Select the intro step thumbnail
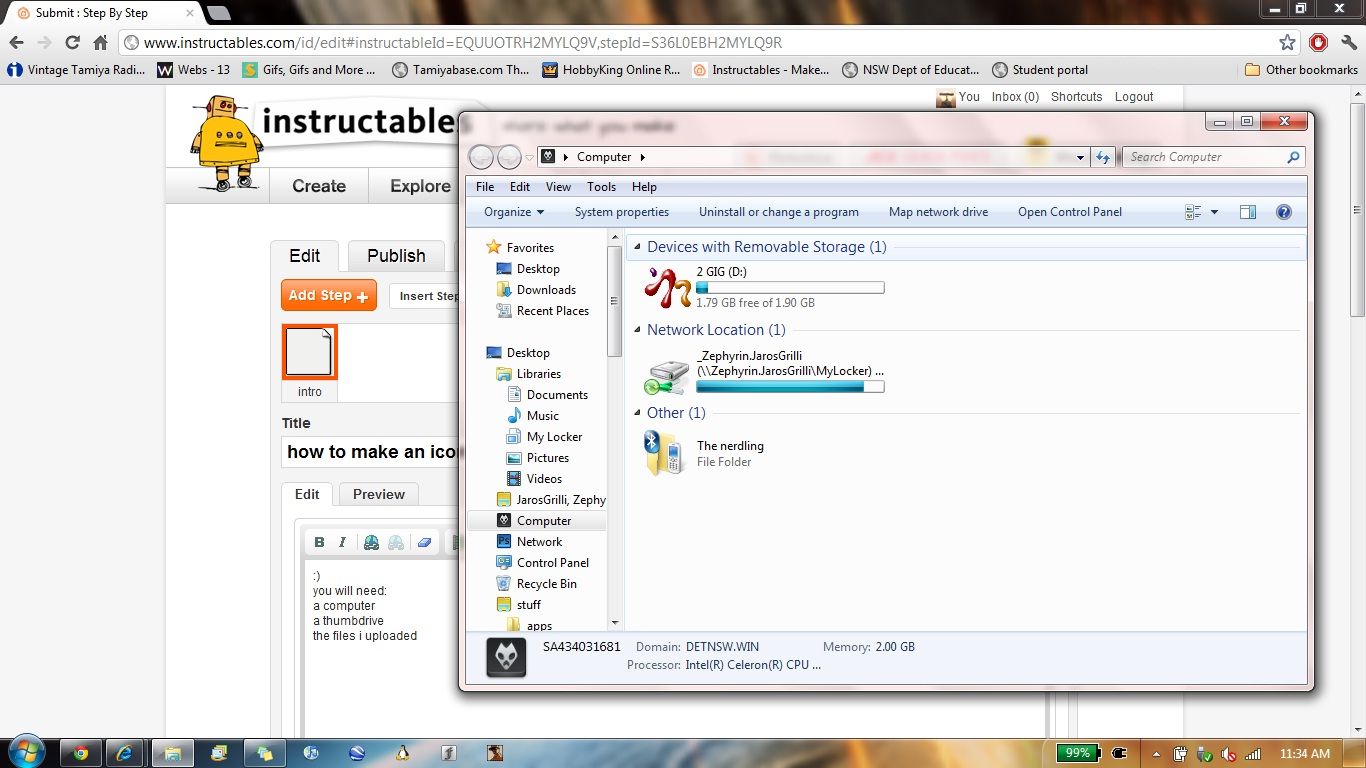The width and height of the screenshot is (1366, 768). (310, 352)
